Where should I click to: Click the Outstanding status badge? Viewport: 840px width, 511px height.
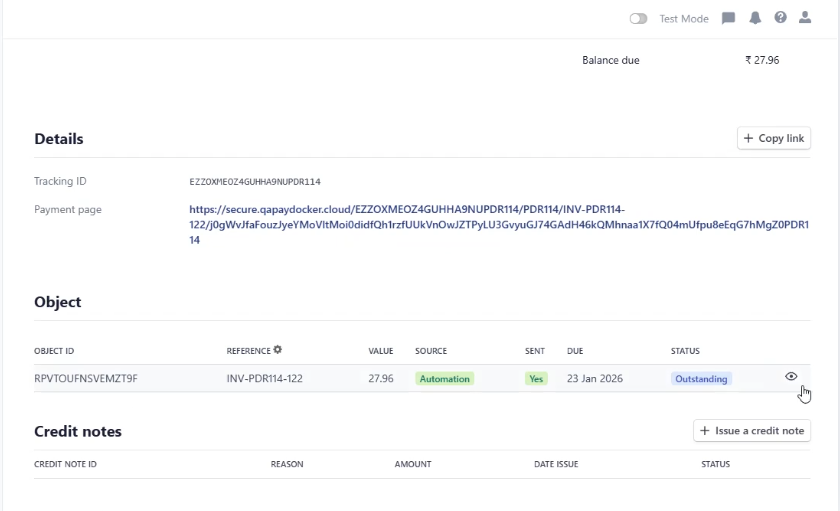pos(701,379)
